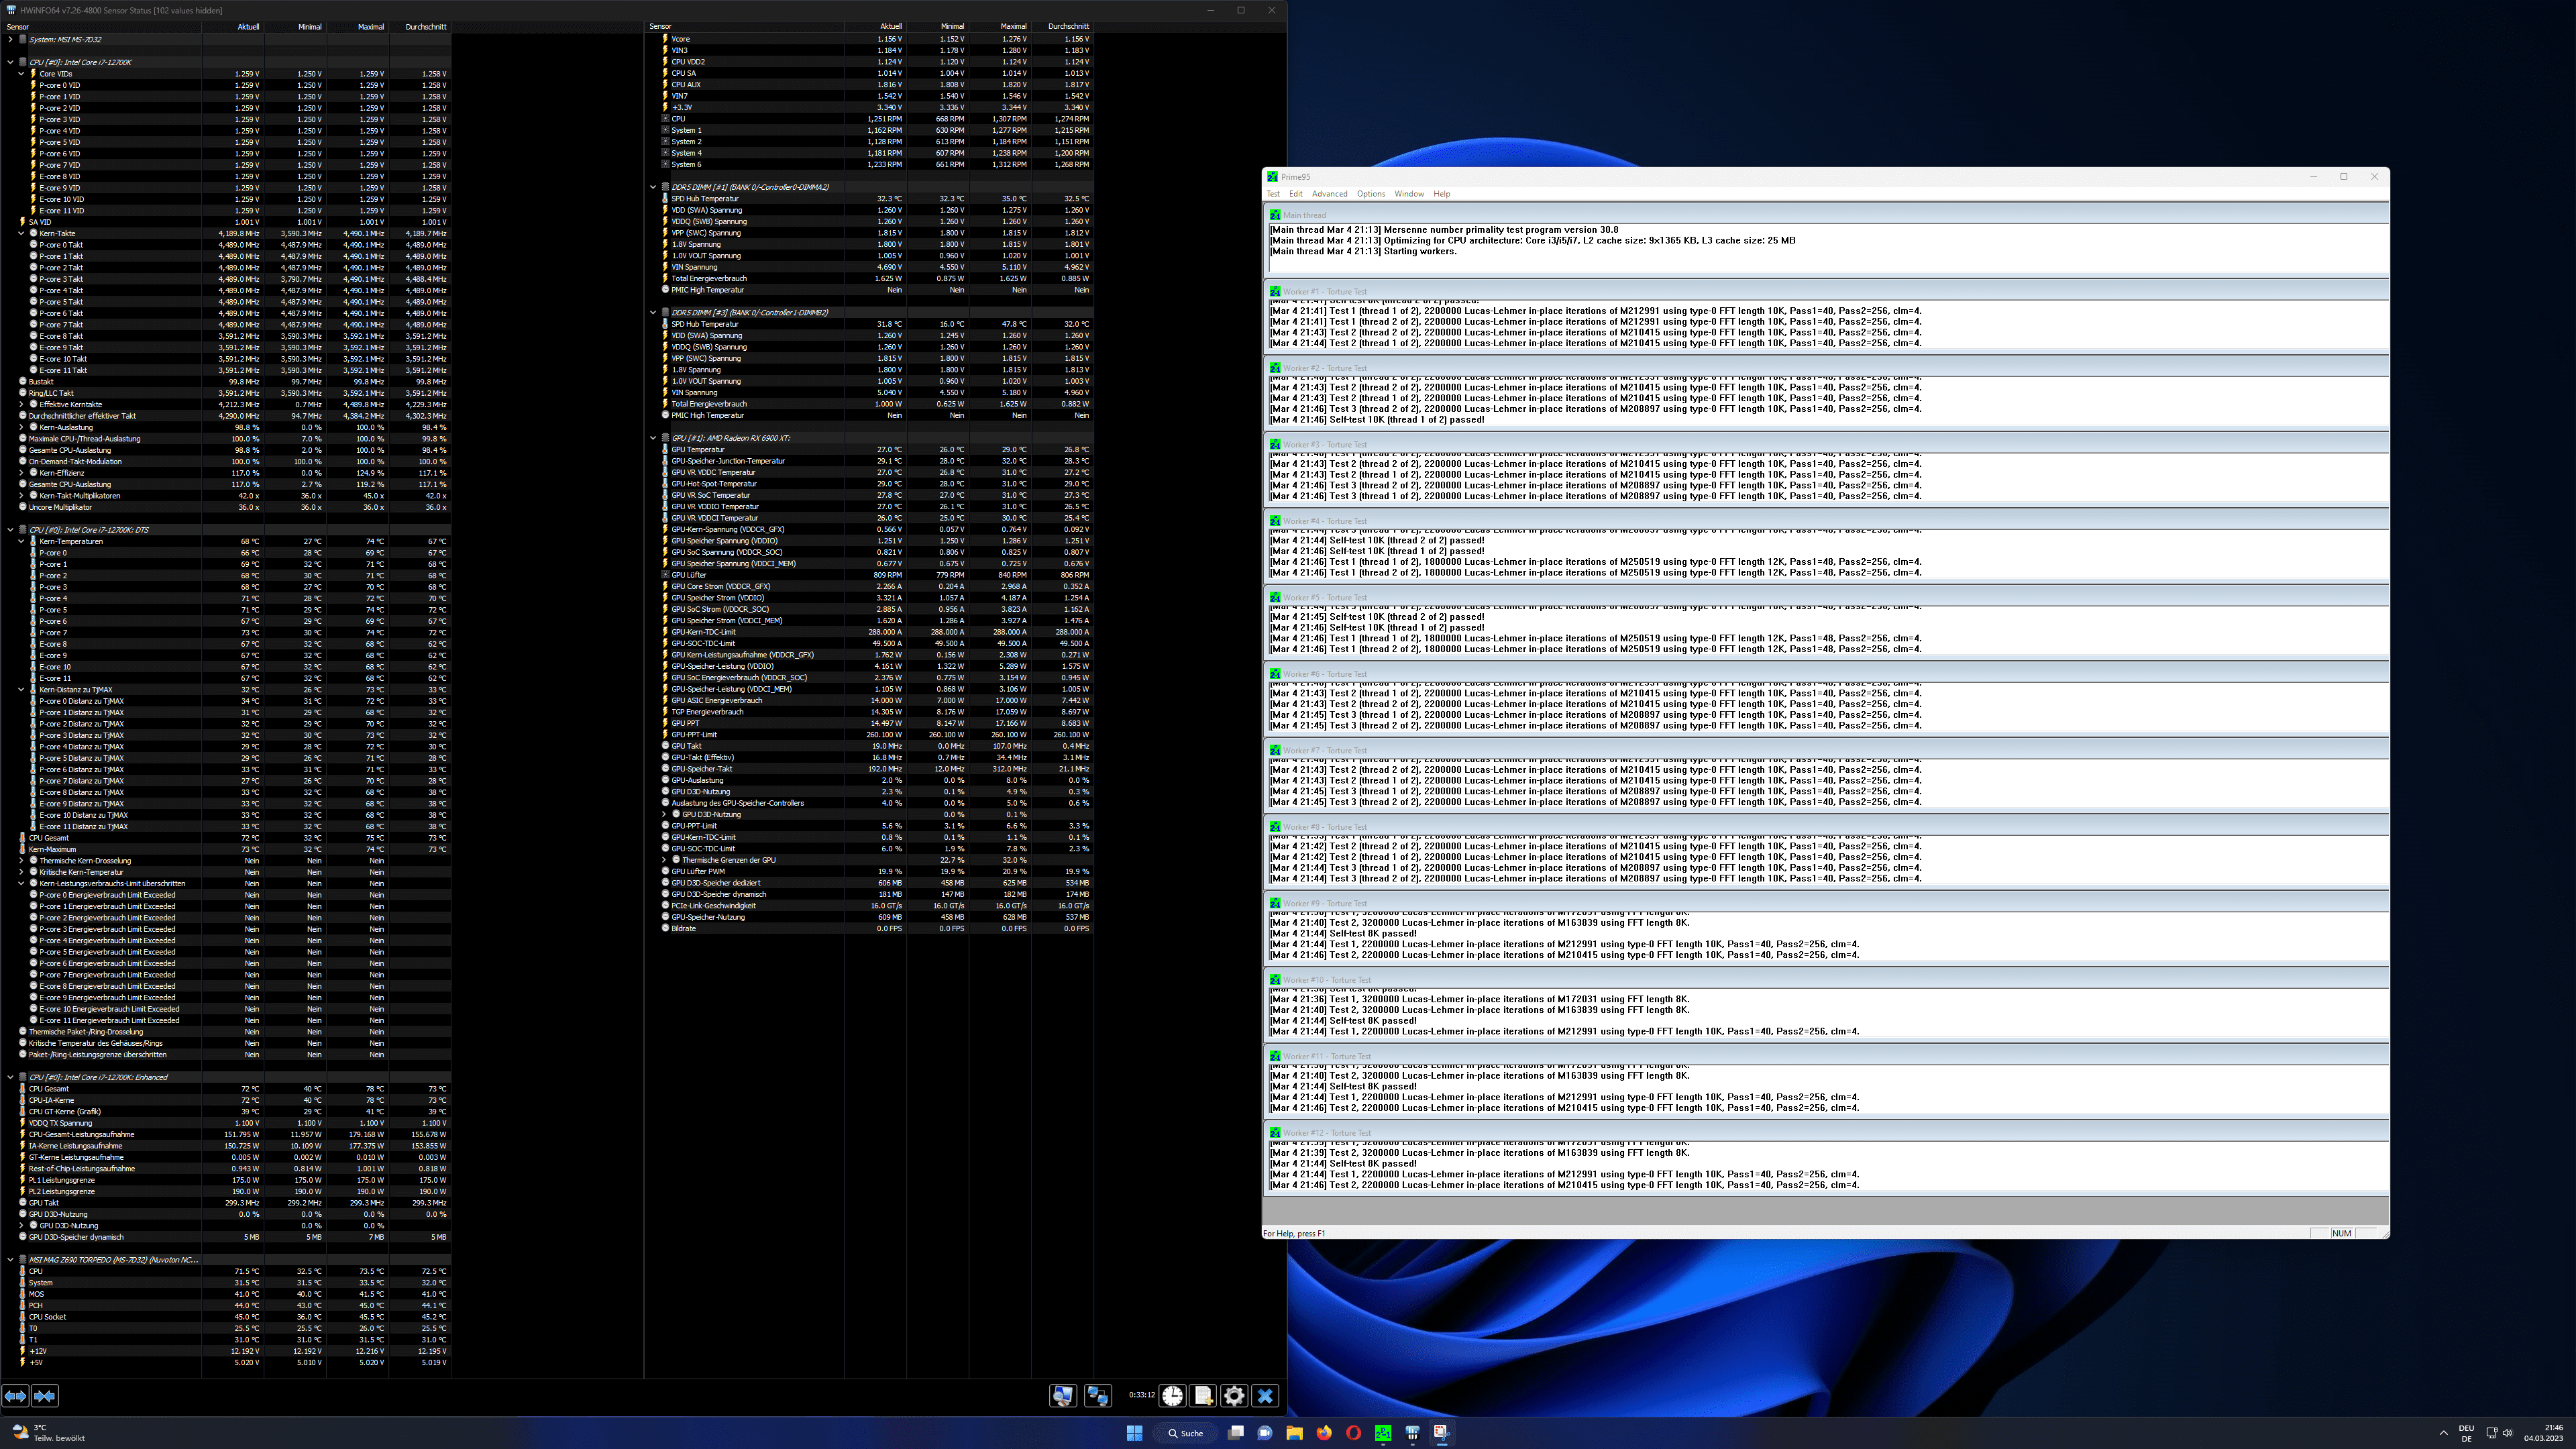Switch to HWiNFO taskbar icon

tap(1412, 1433)
